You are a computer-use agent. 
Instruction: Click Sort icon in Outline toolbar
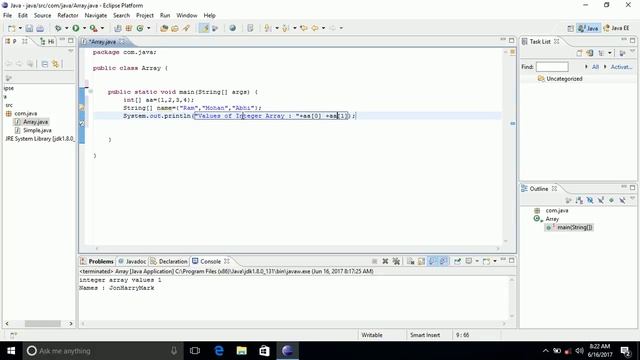[579, 200]
